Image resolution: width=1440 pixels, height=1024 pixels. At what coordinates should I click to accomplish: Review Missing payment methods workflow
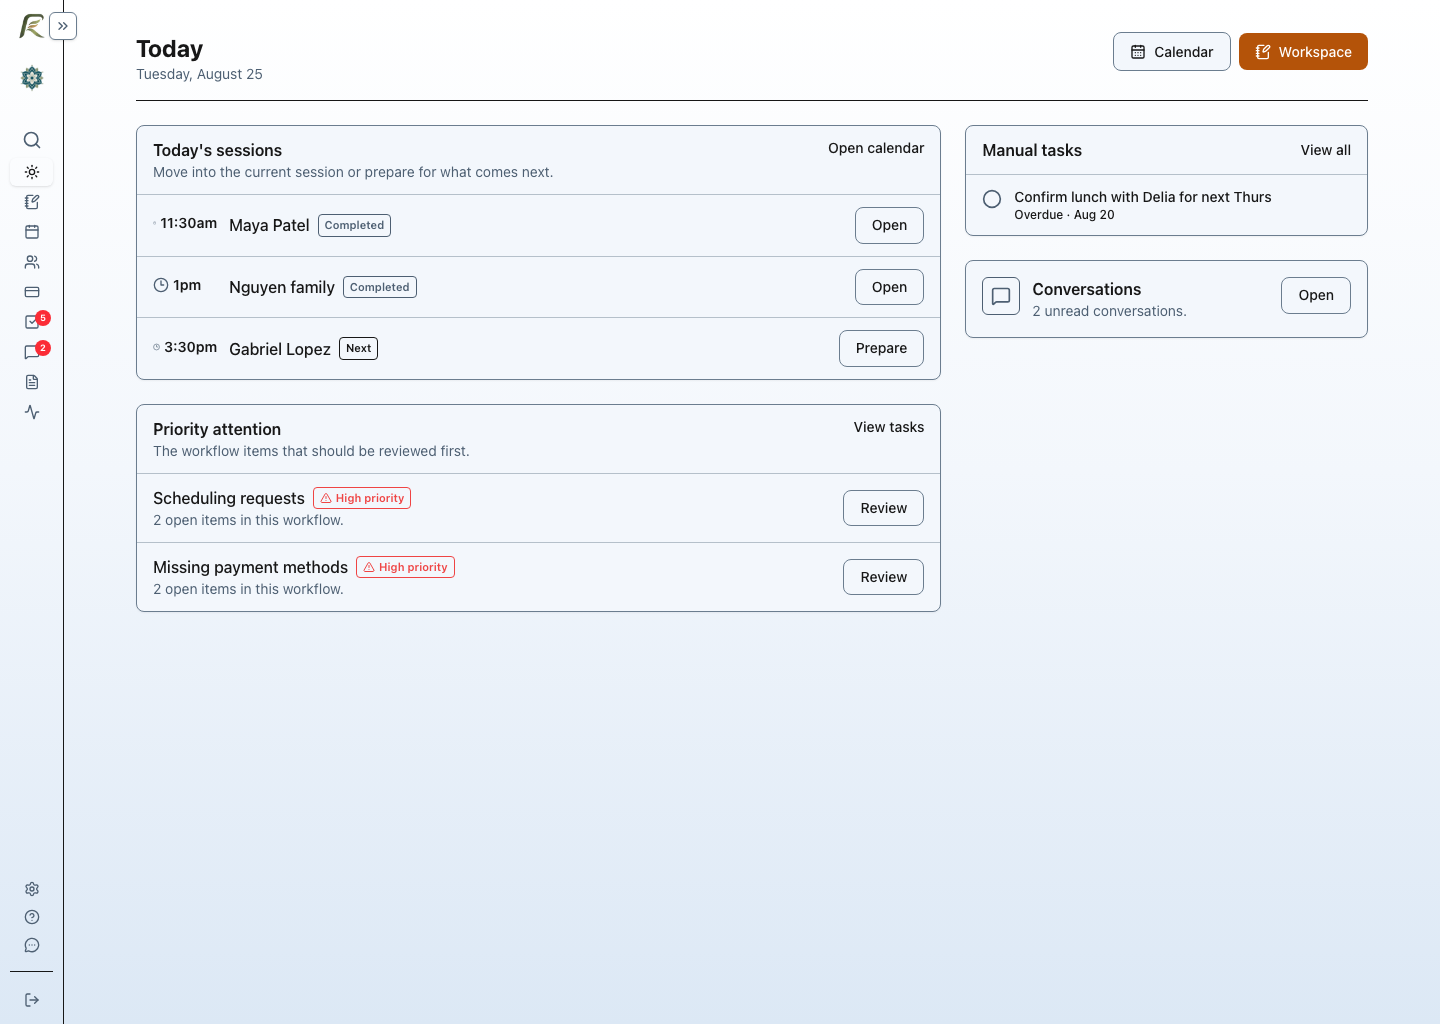[883, 577]
